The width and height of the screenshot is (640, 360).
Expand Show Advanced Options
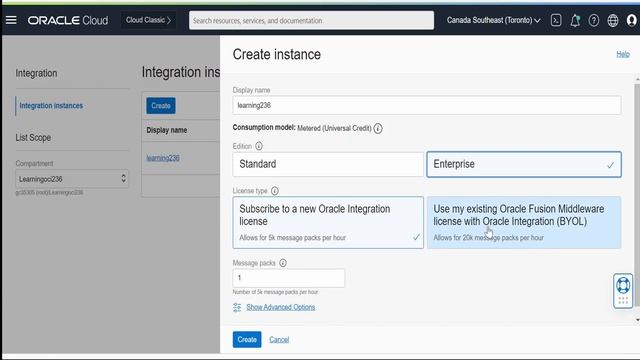[x=280, y=307]
